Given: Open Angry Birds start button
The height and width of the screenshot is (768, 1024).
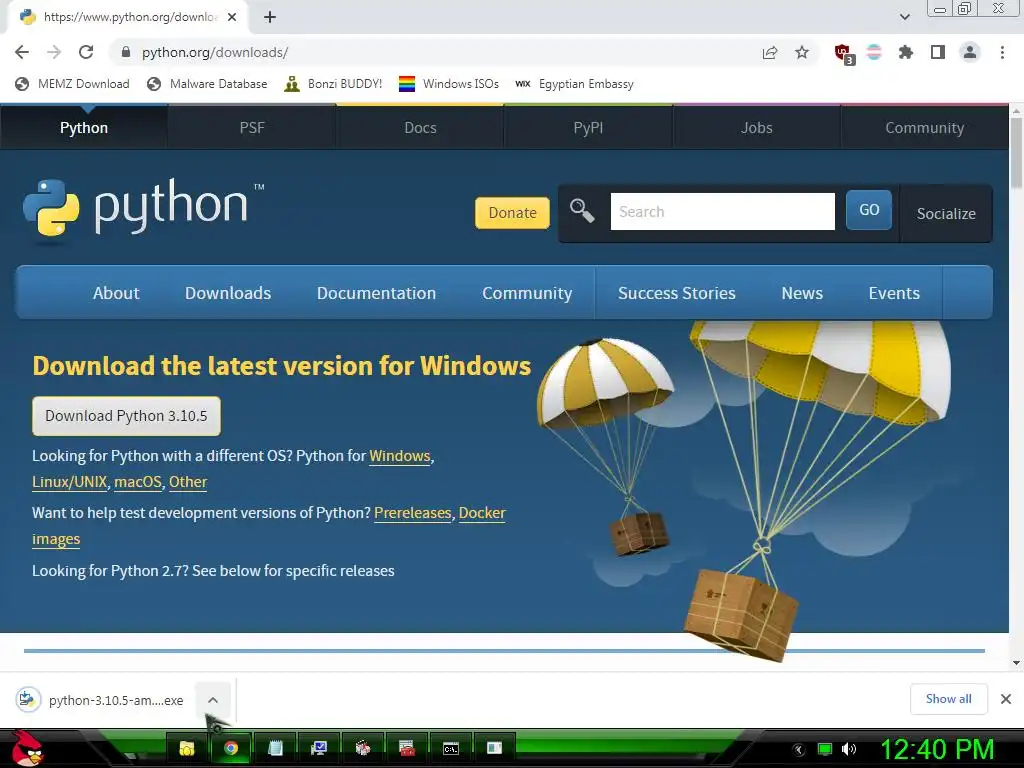Looking at the screenshot, I should [25, 748].
